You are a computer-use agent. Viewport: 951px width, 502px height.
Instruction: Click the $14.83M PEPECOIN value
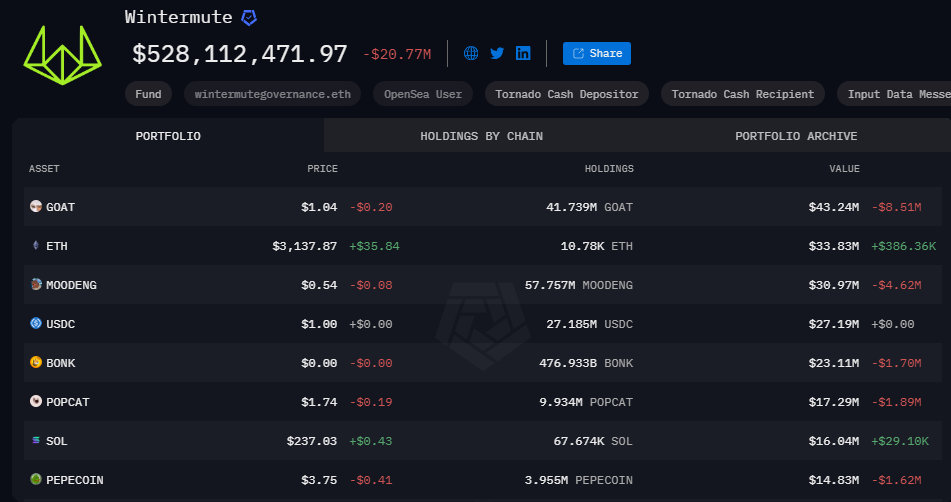[834, 480]
